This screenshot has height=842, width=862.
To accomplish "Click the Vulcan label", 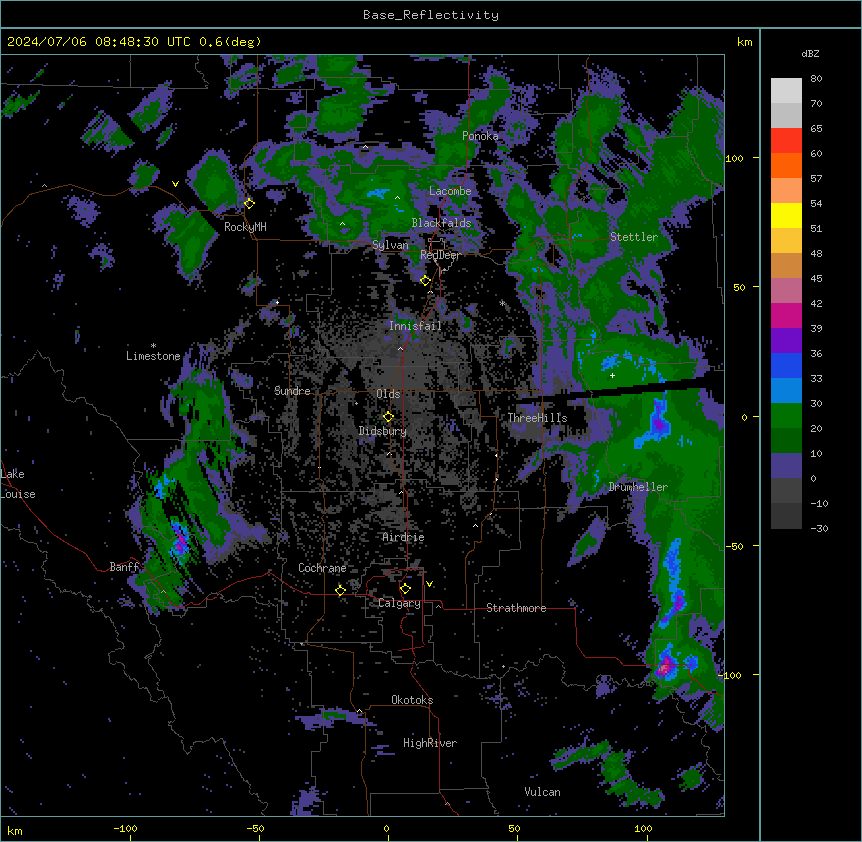I will point(543,792).
